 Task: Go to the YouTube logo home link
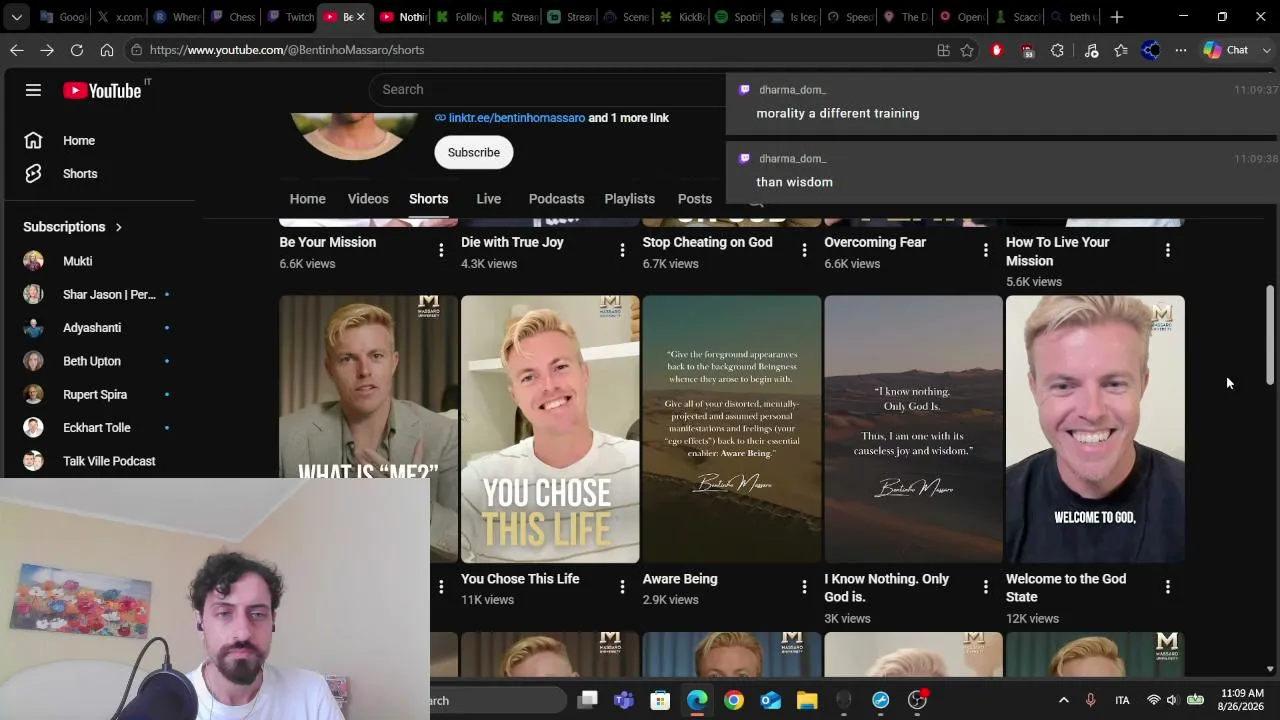(102, 90)
